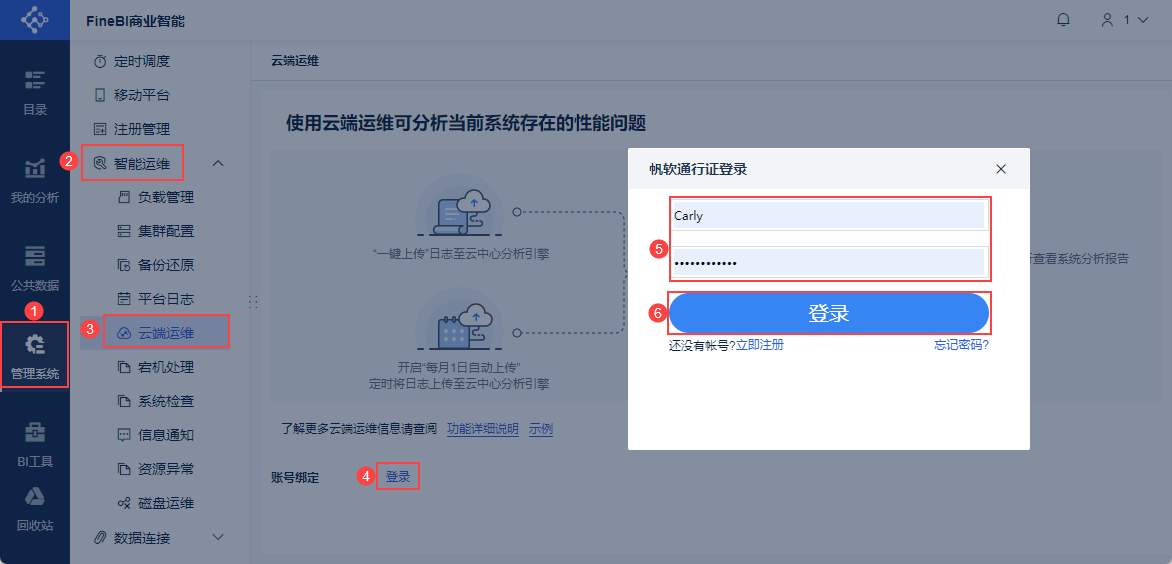1172x564 pixels.
Task: Collapse the 智能运维 section chevron
Action: 218,163
